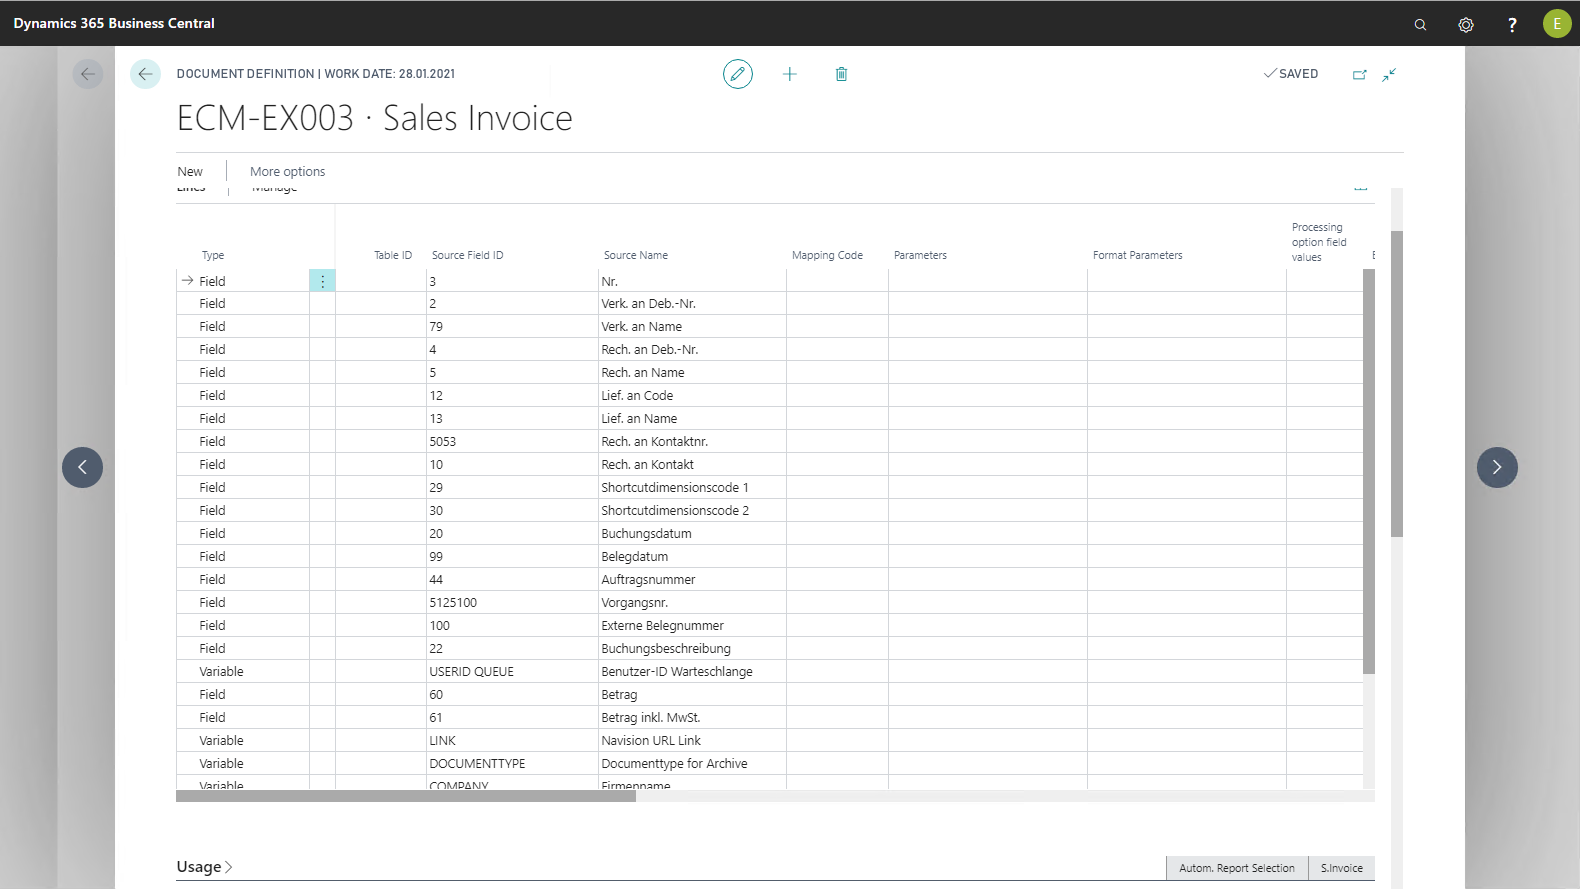Click the edit pencil icon
Viewport: 1580px width, 889px height.
[738, 74]
